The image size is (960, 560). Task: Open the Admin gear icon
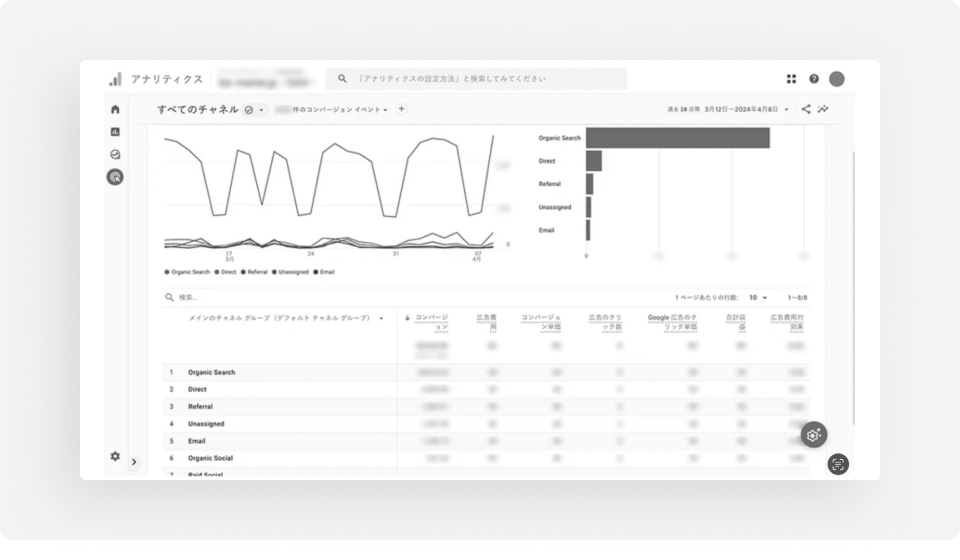[115, 456]
